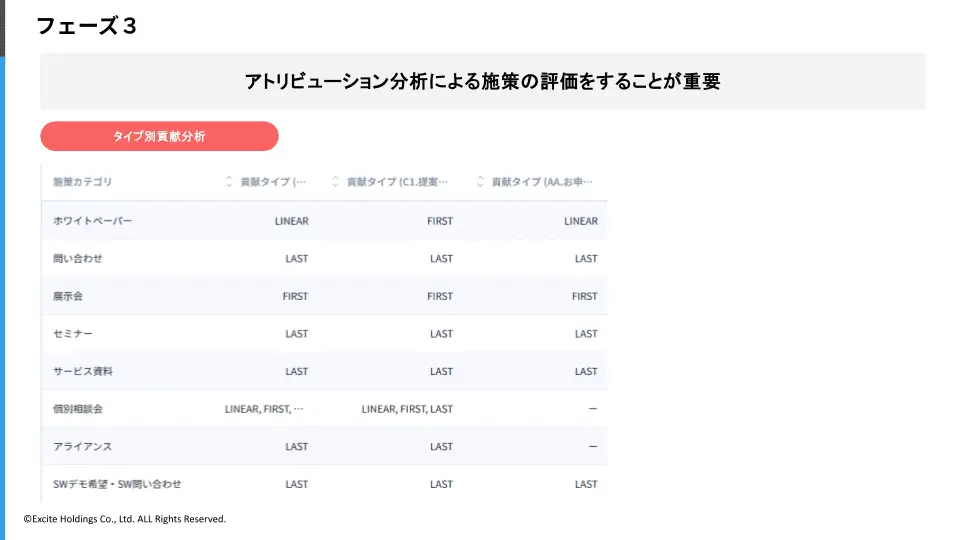Click the 施策カテゴリ column header
This screenshot has height=540, width=960.
click(x=83, y=181)
